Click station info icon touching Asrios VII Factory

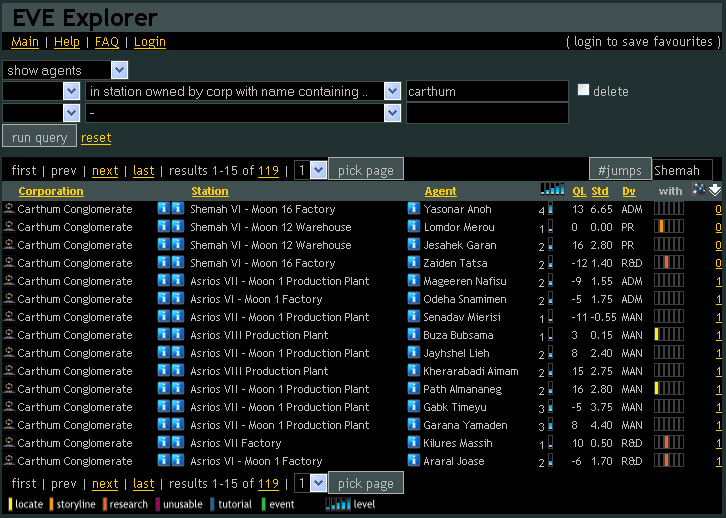pos(178,443)
